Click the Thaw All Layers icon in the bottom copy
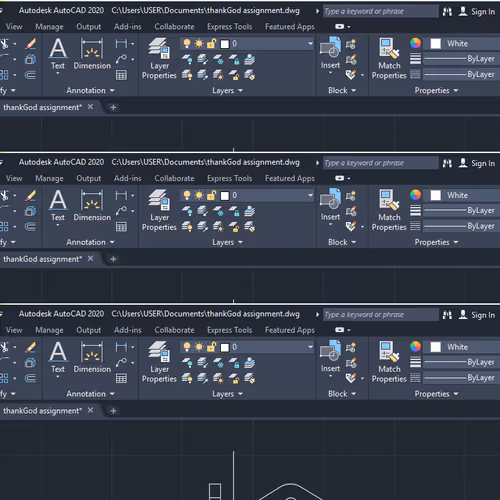Screen dimensions: 500x500 218,378
